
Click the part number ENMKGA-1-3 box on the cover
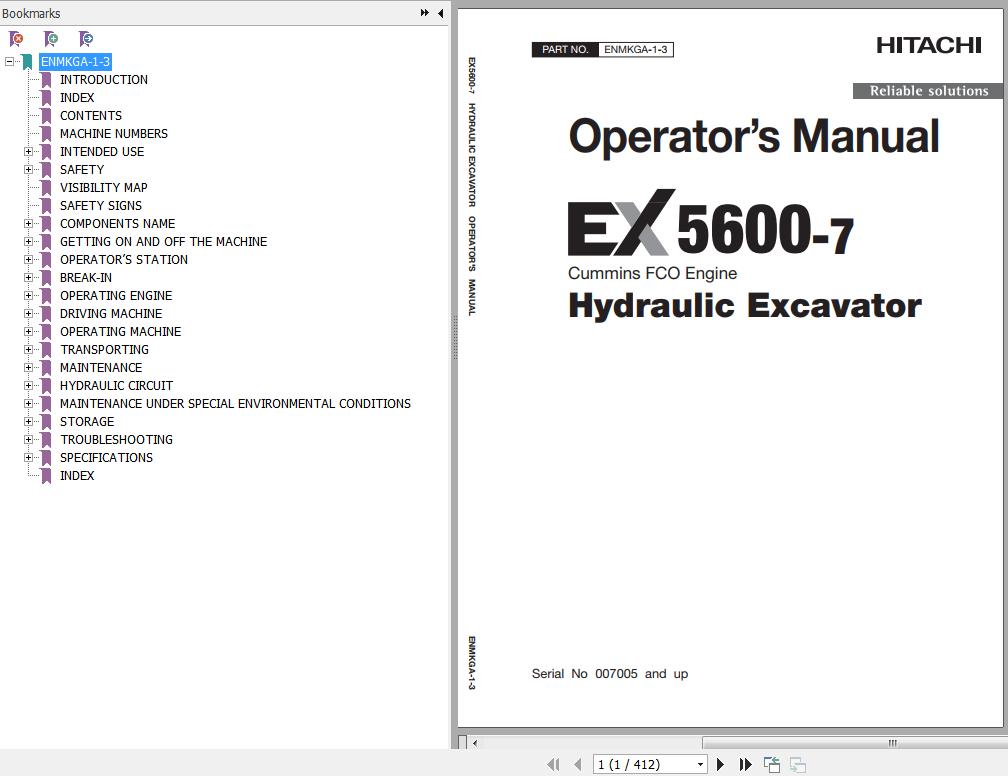click(636, 50)
